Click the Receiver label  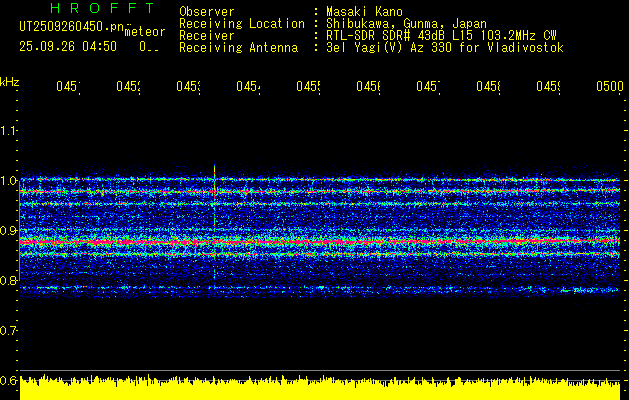207,36
